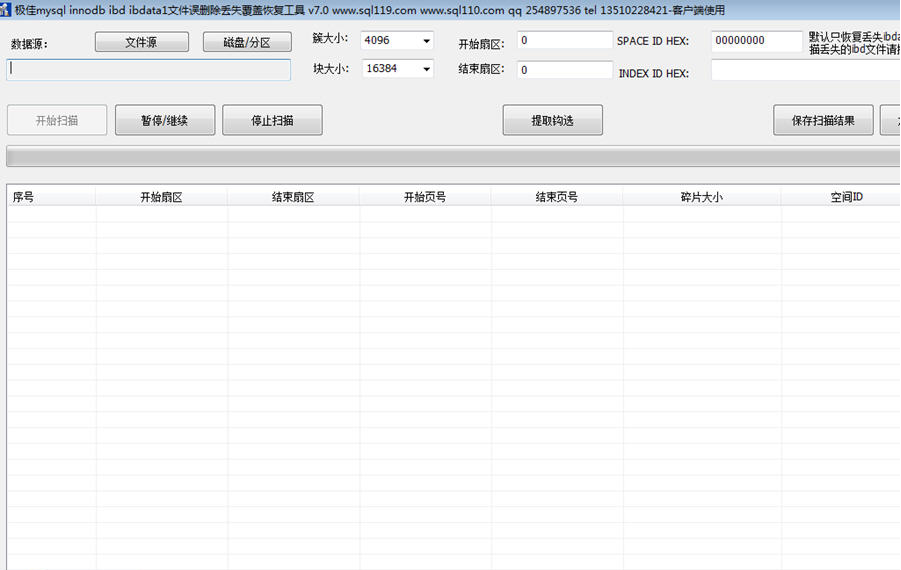Click the app icon in the title bar
The image size is (901, 570).
6,10
